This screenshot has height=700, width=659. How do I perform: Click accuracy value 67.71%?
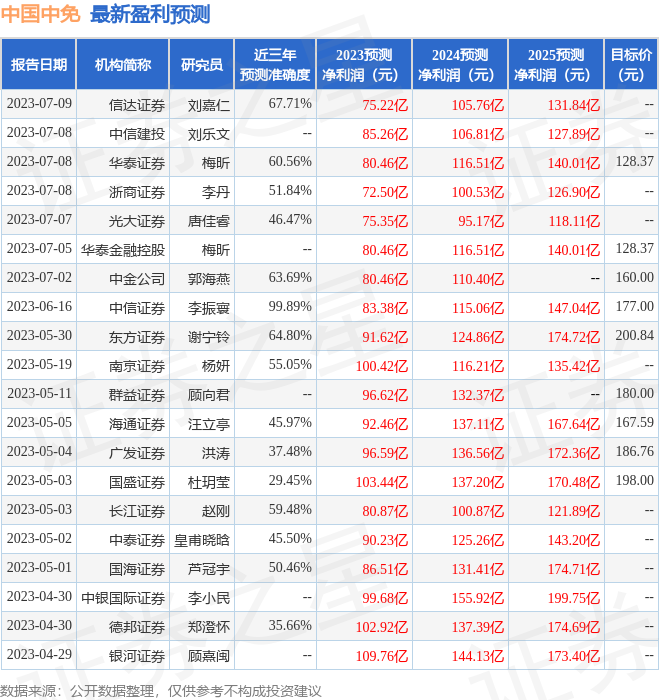tap(290, 103)
